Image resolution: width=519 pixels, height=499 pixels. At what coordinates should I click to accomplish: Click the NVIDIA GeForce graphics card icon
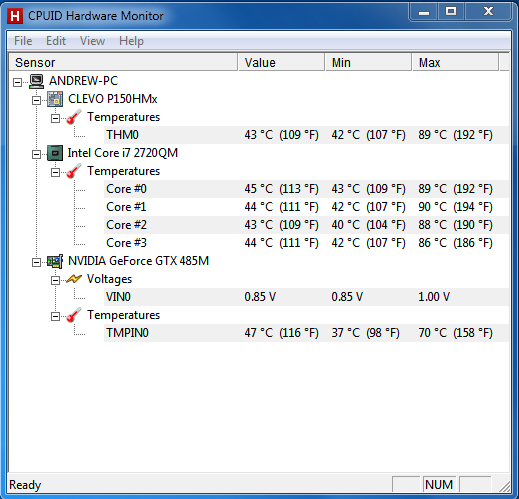pyautogui.click(x=55, y=261)
